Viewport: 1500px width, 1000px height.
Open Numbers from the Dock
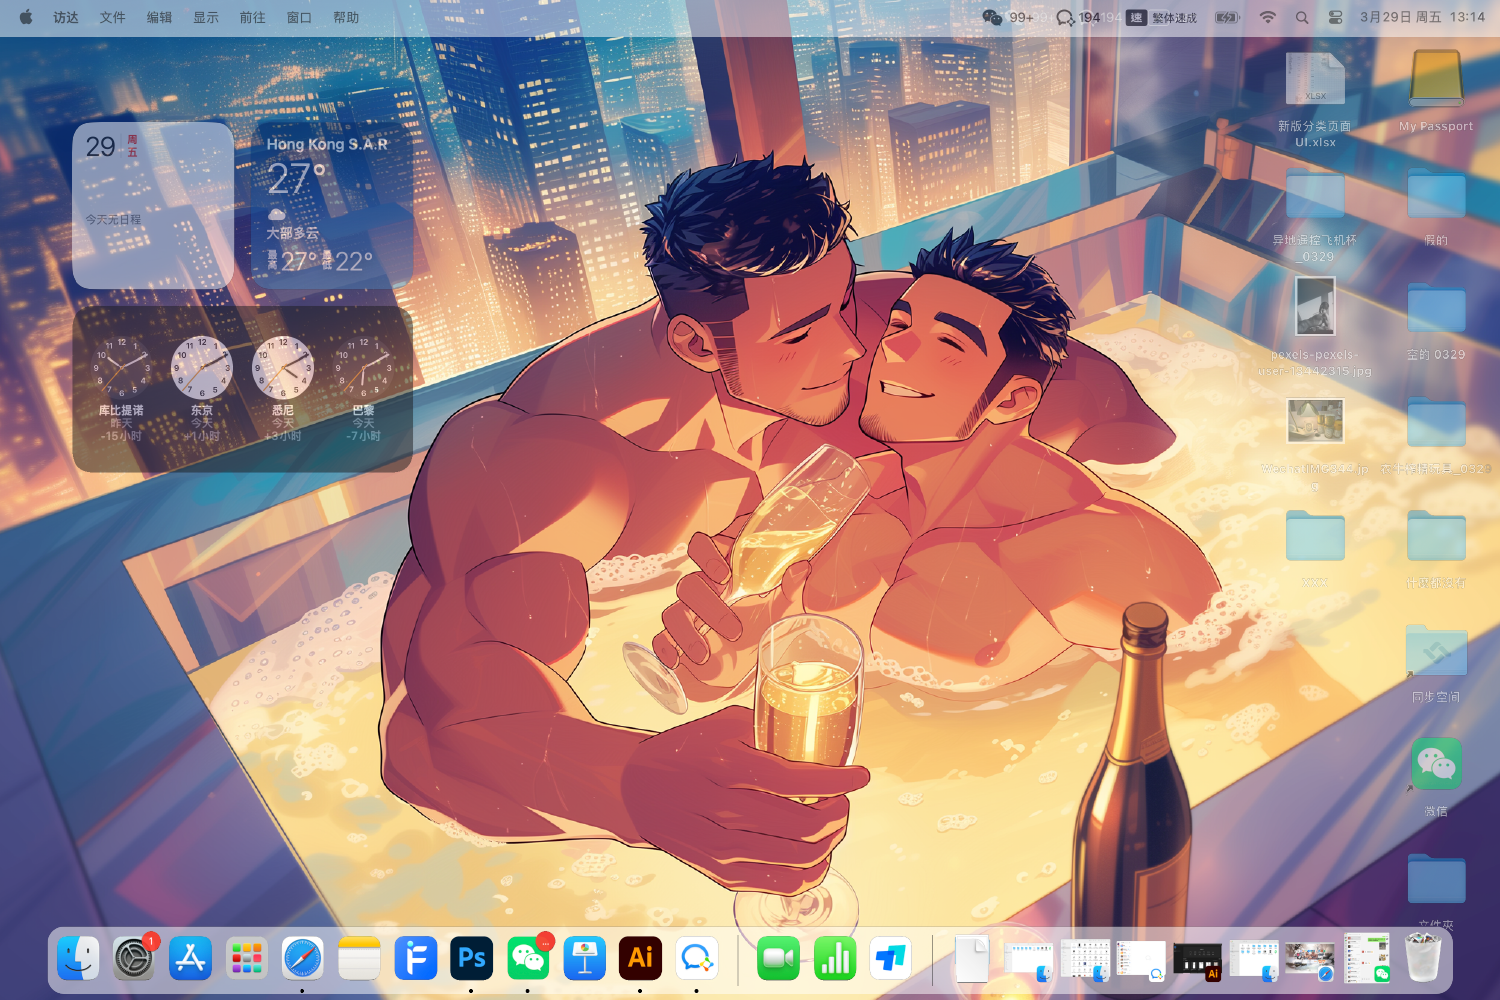click(835, 958)
